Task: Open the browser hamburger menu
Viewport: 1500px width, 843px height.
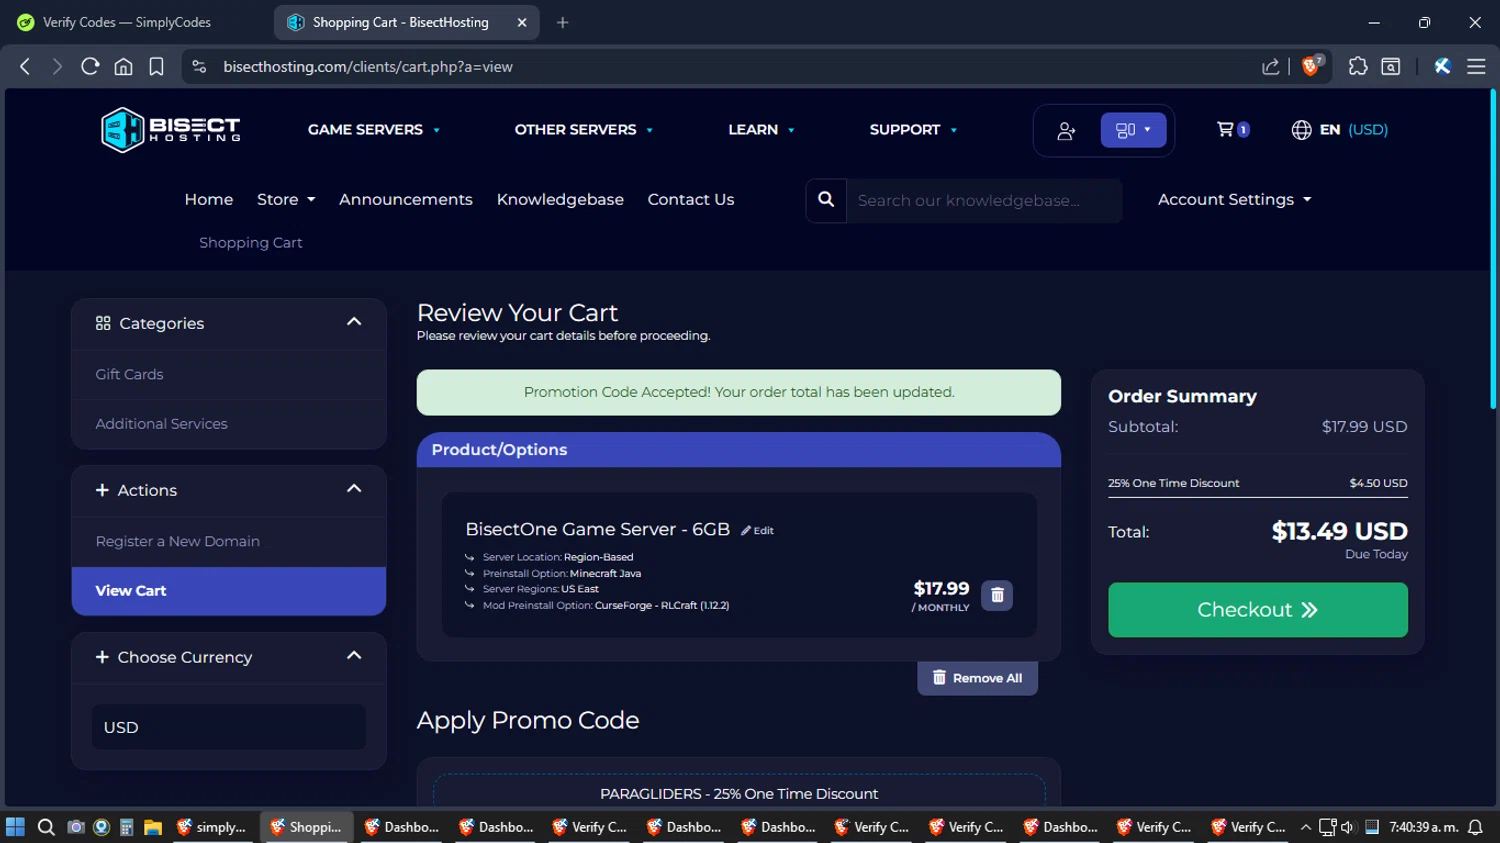Action: click(x=1476, y=67)
